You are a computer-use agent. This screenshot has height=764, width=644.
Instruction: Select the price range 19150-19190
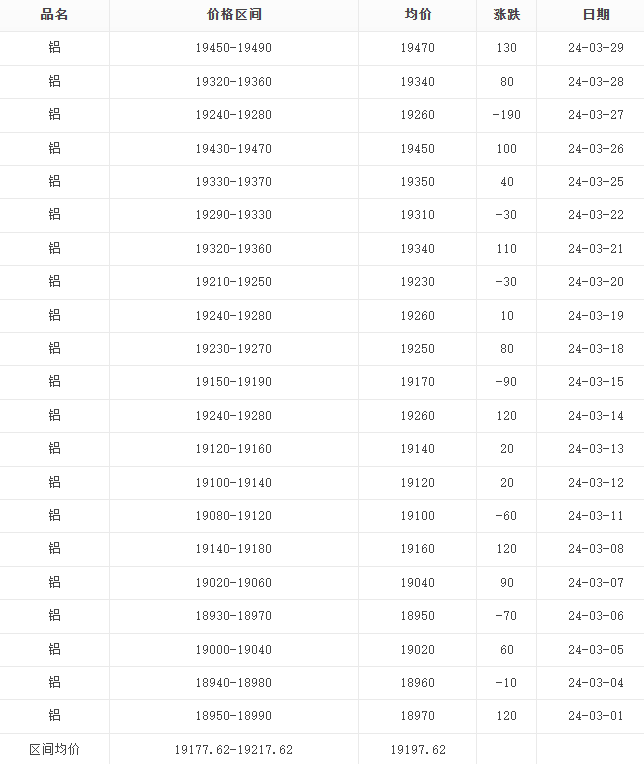pos(234,382)
